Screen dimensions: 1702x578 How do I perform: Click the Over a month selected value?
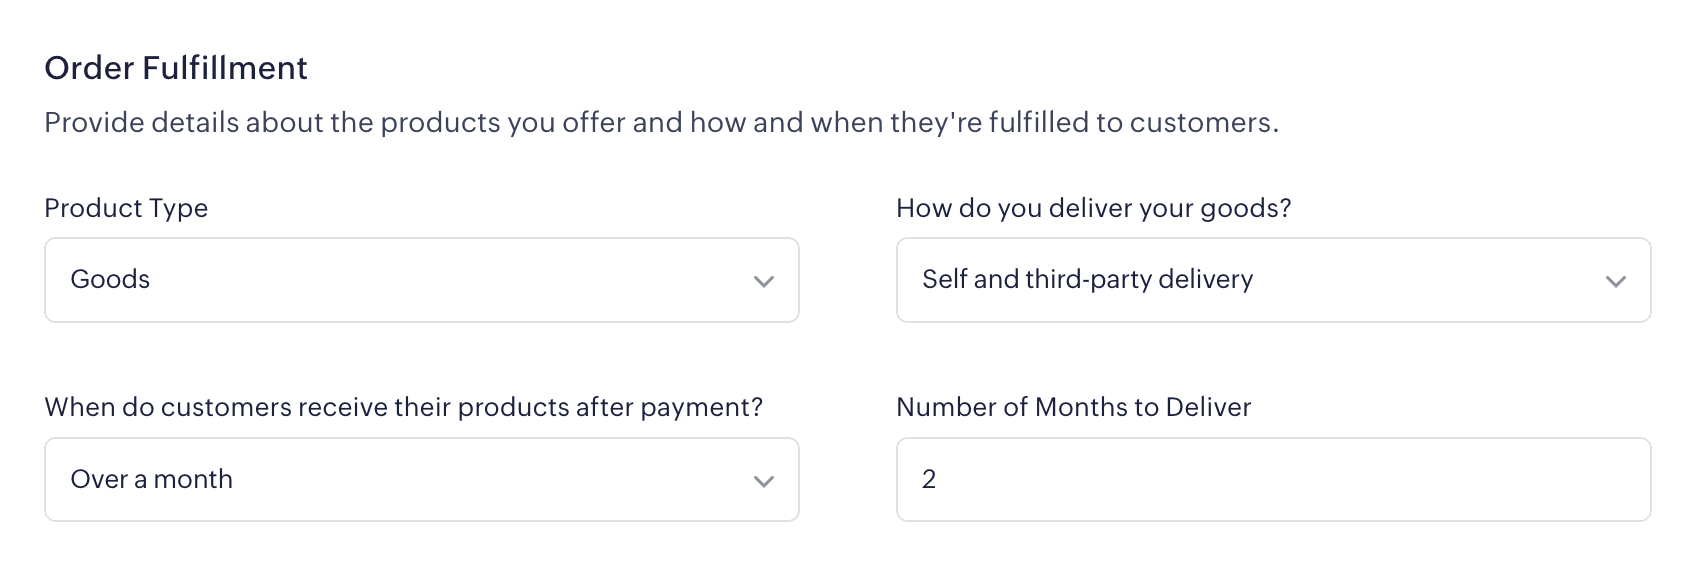coord(151,480)
